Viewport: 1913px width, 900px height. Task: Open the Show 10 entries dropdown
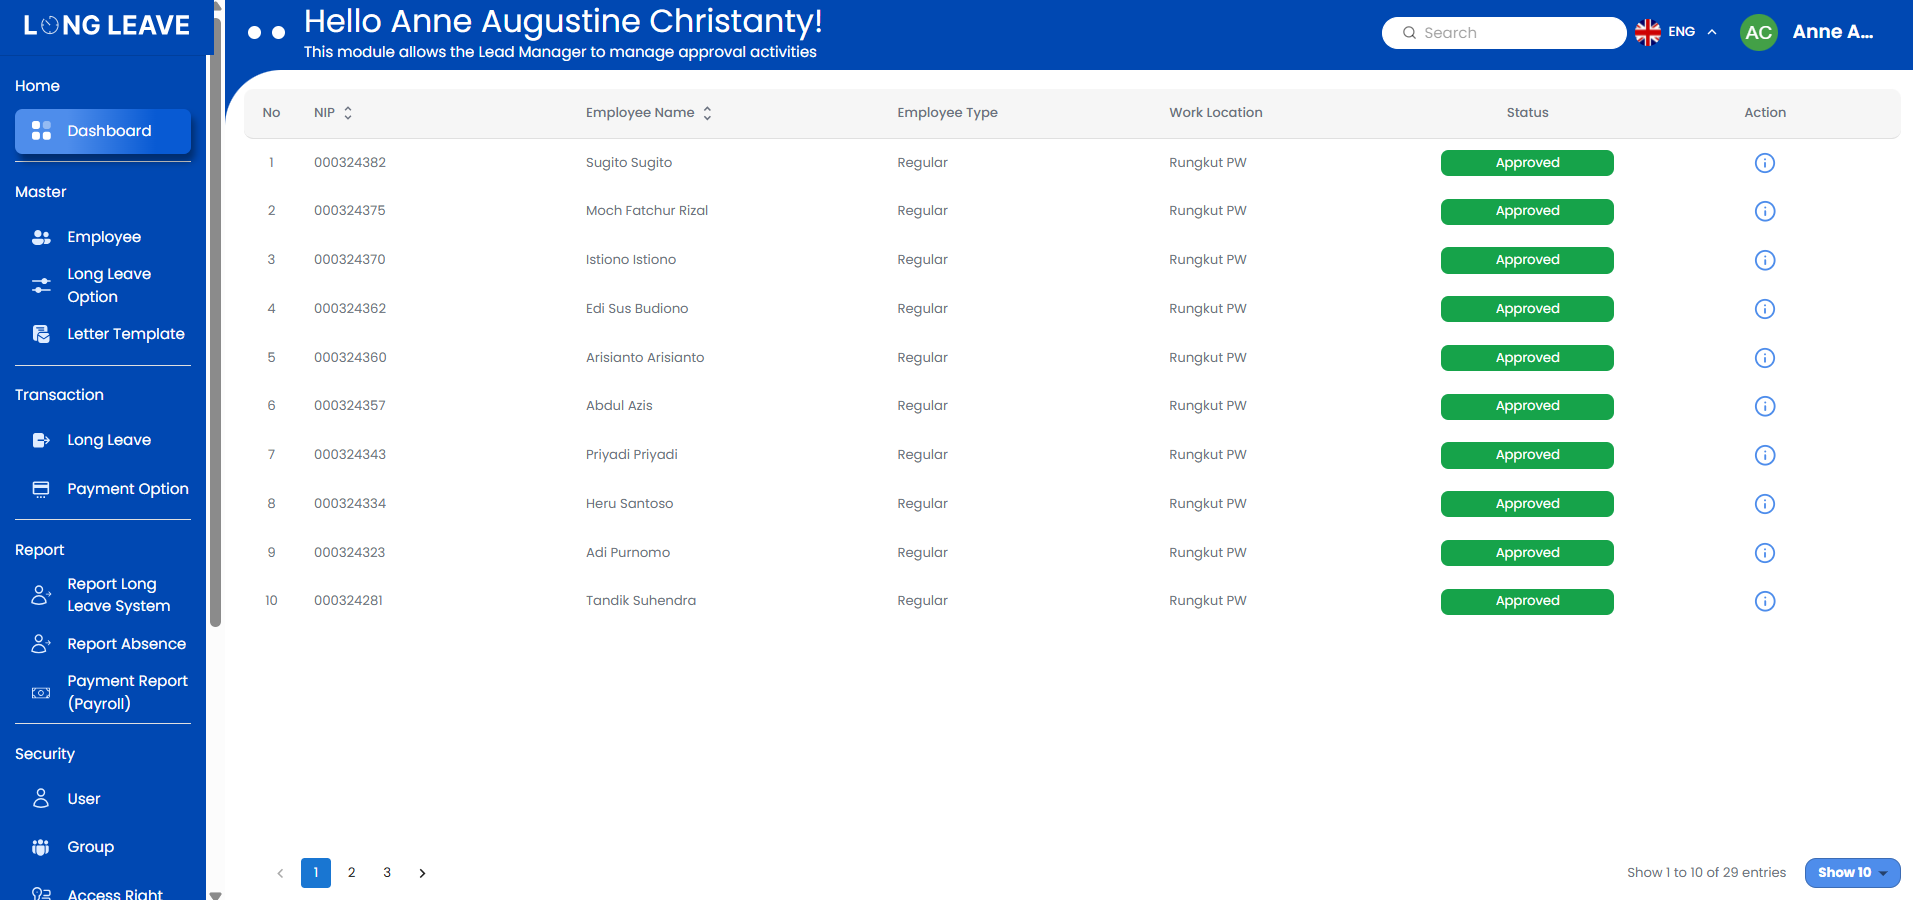click(1852, 873)
